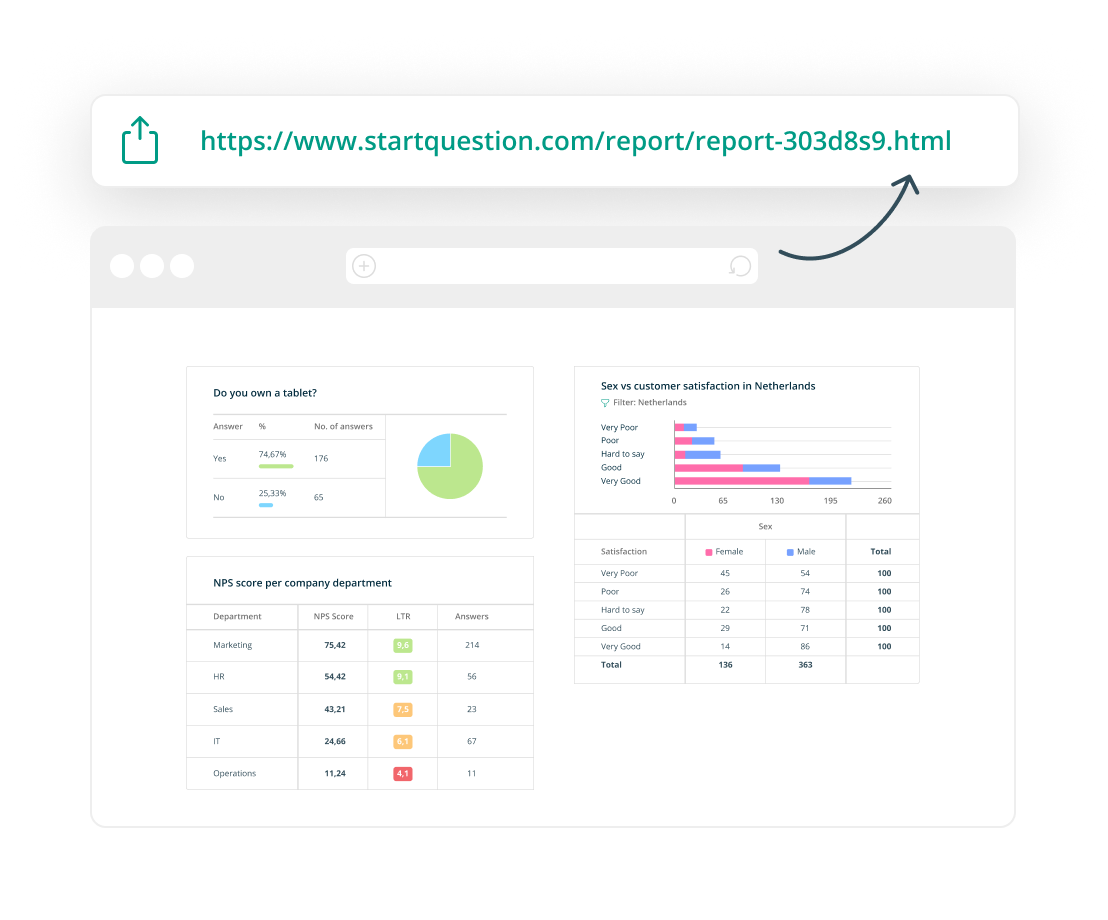Click the 'Hard to say' table row label

pos(623,610)
